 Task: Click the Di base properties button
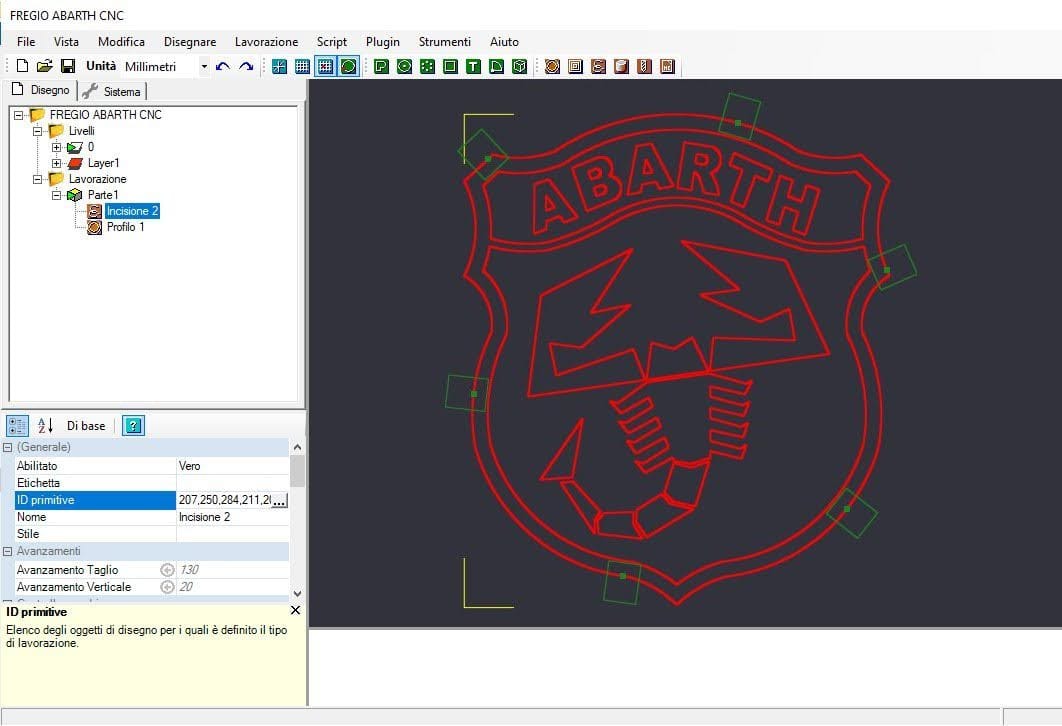click(x=86, y=426)
